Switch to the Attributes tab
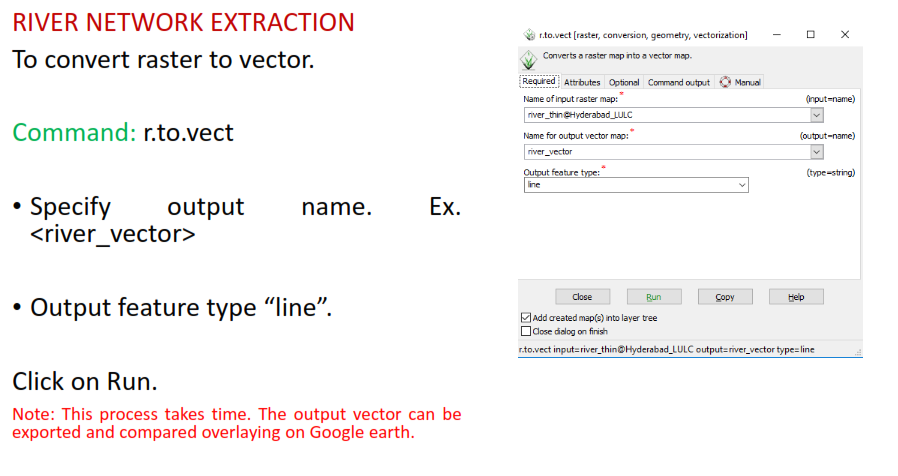The height and width of the screenshot is (476, 898). pyautogui.click(x=582, y=82)
